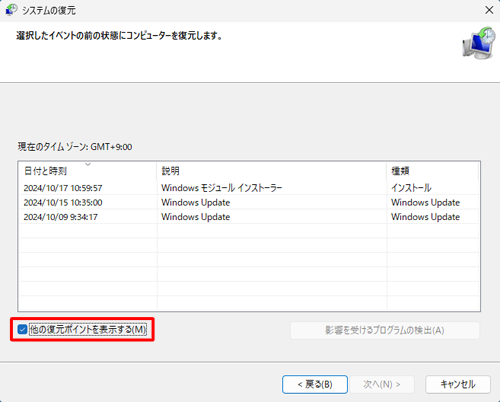
Task: Uncheck 他の復元ポイントを表示する checkbox
Action: pos(22,330)
